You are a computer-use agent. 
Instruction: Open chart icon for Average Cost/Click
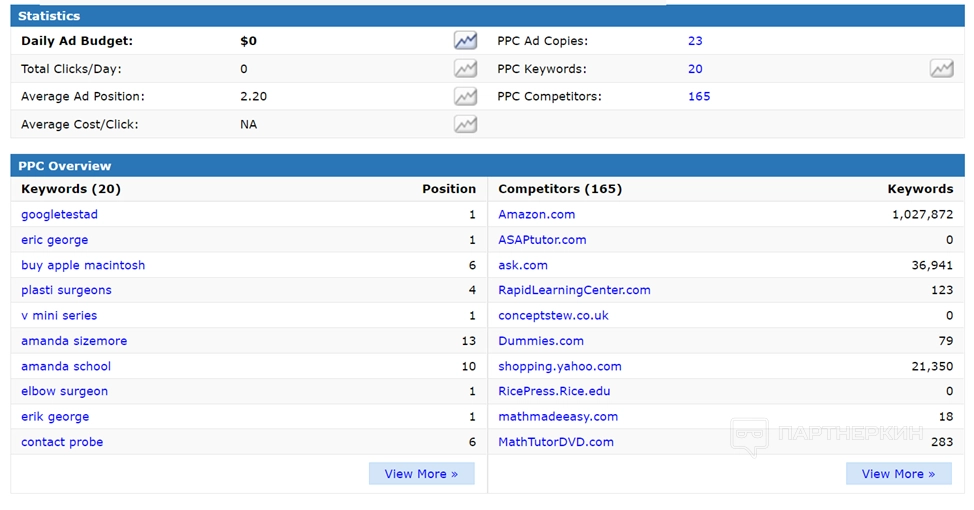(x=465, y=124)
